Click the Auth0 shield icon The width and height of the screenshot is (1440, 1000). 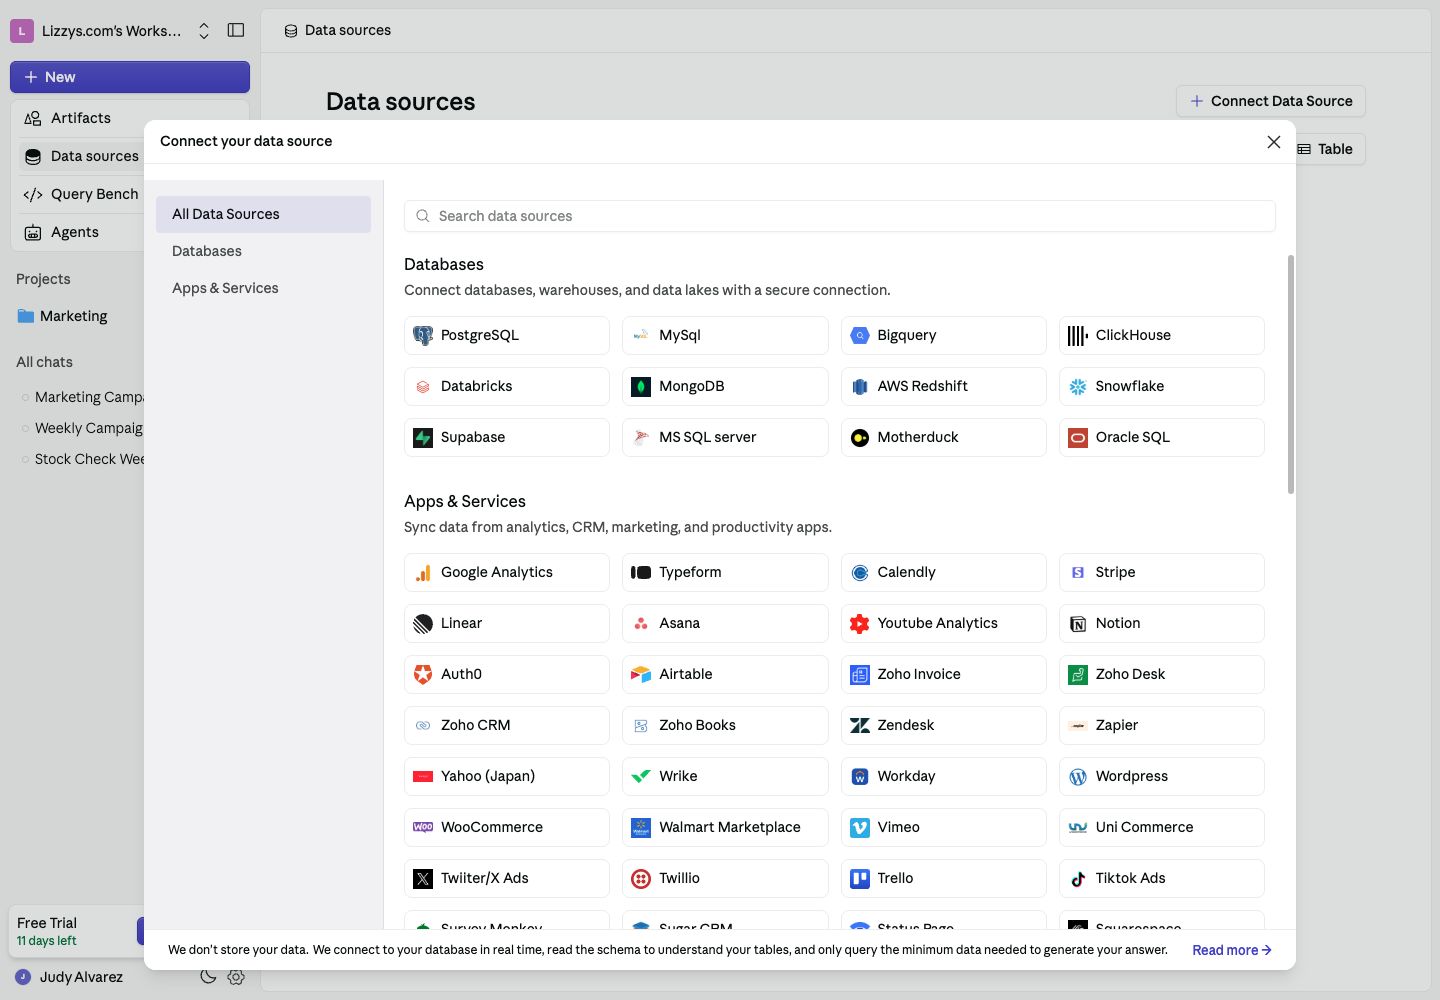[x=423, y=675]
